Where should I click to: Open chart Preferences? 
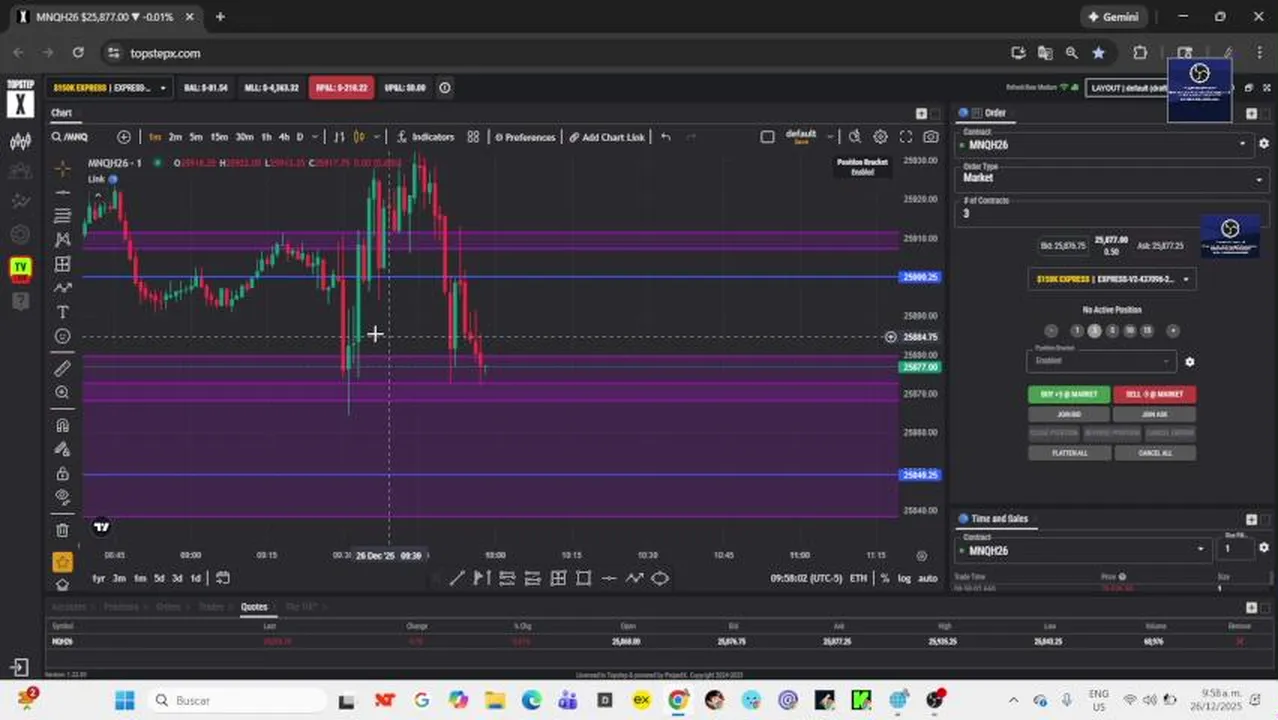tap(525, 137)
